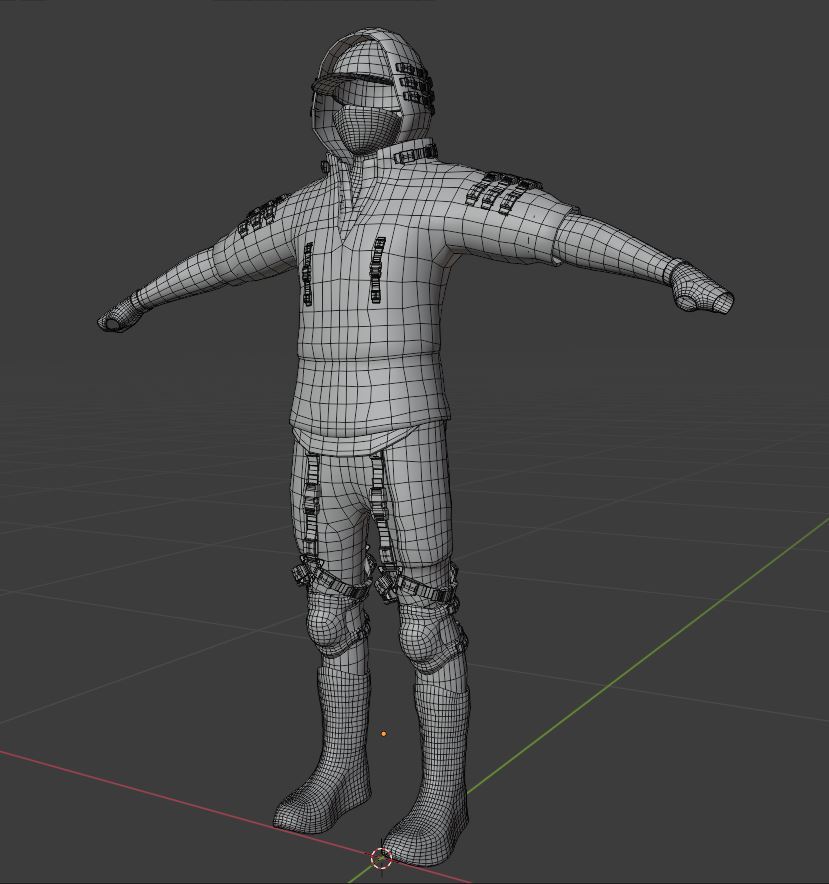Click the orange object origin dot
The image size is (829, 884).
[x=384, y=733]
